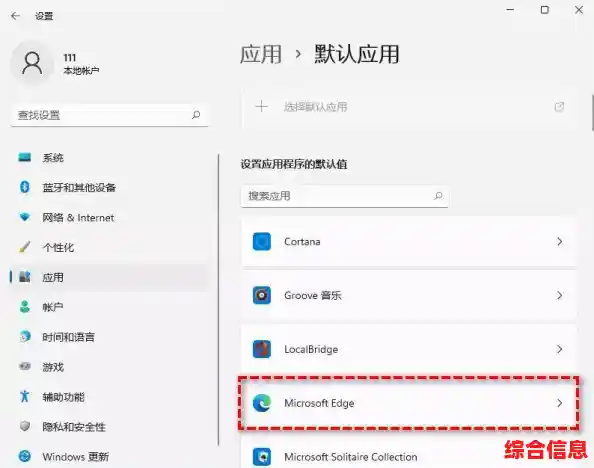The width and height of the screenshot is (594, 468).
Task: Open LocalBridge default settings
Action: [x=409, y=349]
